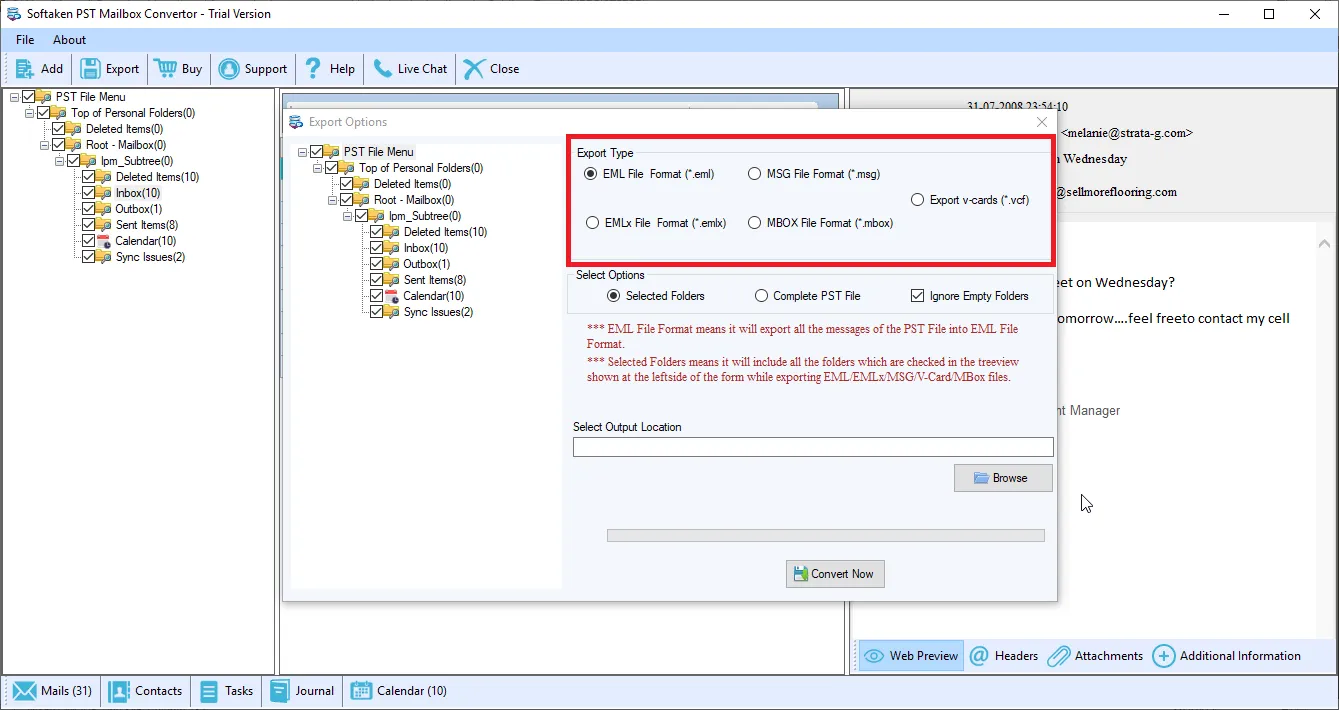
Task: Click the Deleted Items(10) folder icon in Export Options tree
Action: click(392, 232)
